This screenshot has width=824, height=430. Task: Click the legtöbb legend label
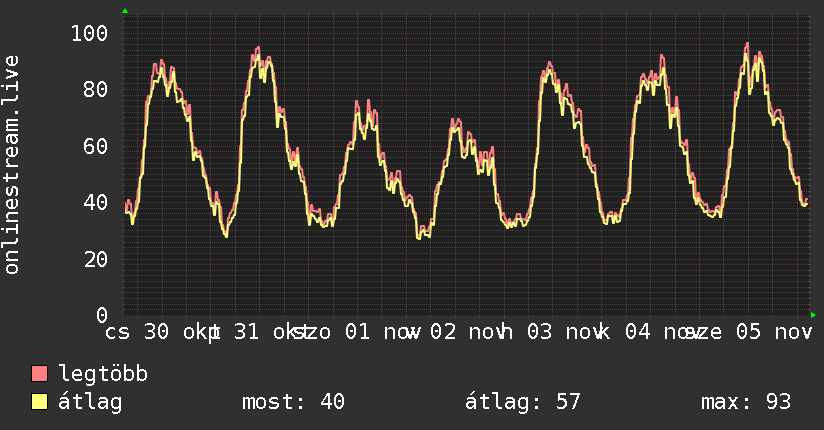pos(103,373)
